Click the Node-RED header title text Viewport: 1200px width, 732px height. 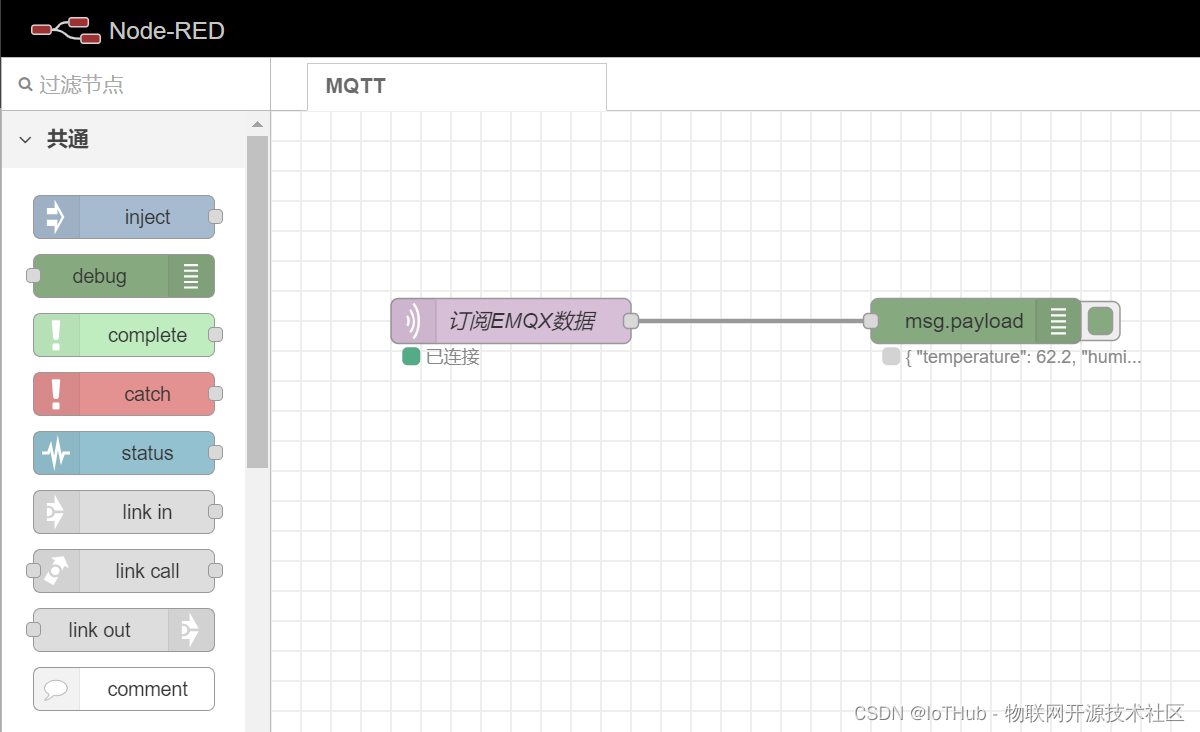(x=167, y=30)
